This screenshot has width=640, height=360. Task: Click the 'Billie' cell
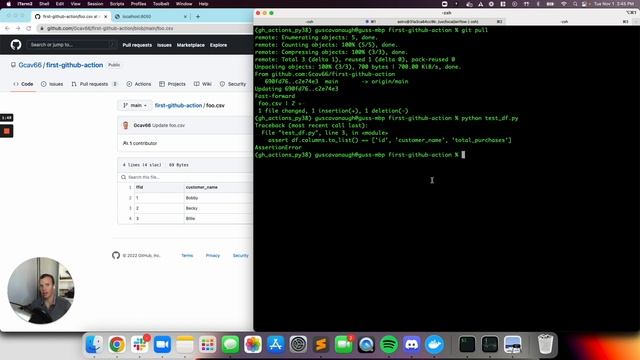coord(191,219)
